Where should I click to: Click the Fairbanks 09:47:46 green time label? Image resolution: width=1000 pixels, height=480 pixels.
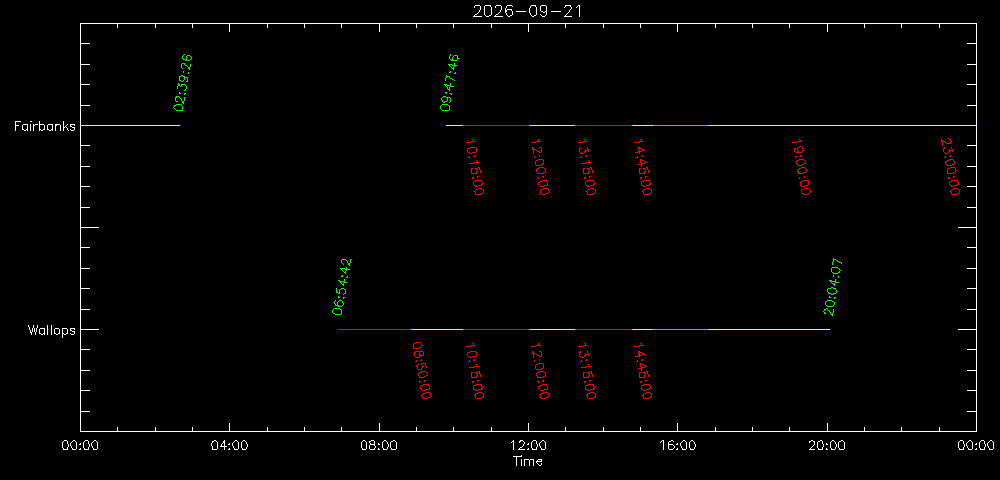click(x=450, y=83)
